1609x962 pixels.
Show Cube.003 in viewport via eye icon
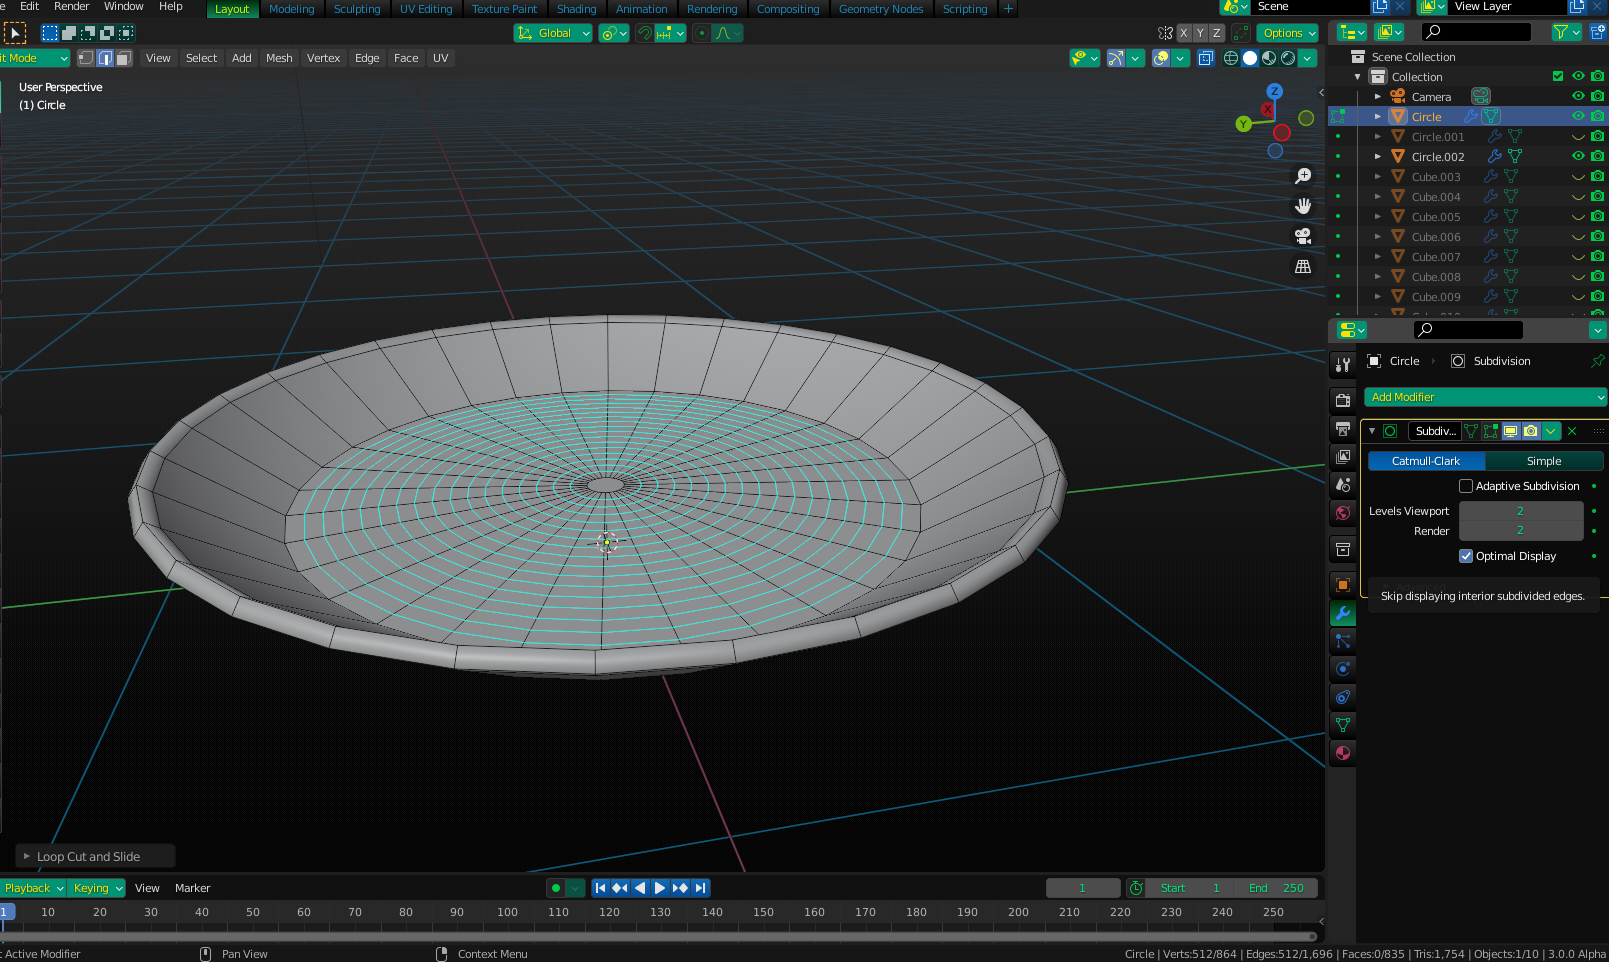coord(1578,176)
